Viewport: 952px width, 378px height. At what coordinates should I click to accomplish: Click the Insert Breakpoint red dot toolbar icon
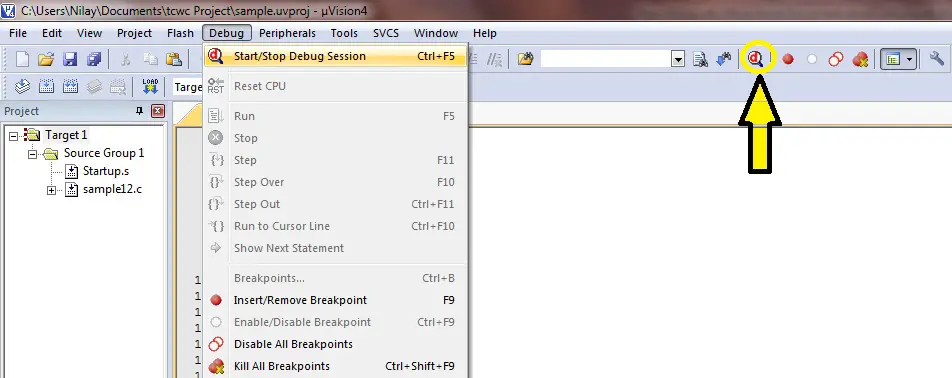[x=788, y=59]
